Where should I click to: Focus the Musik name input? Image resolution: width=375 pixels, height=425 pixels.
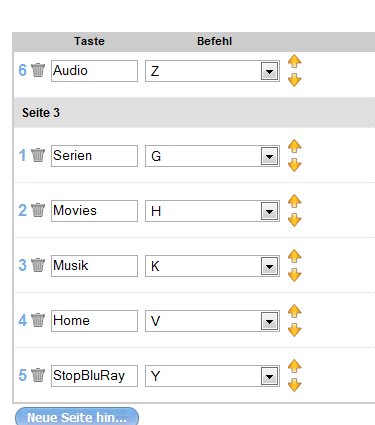(94, 266)
